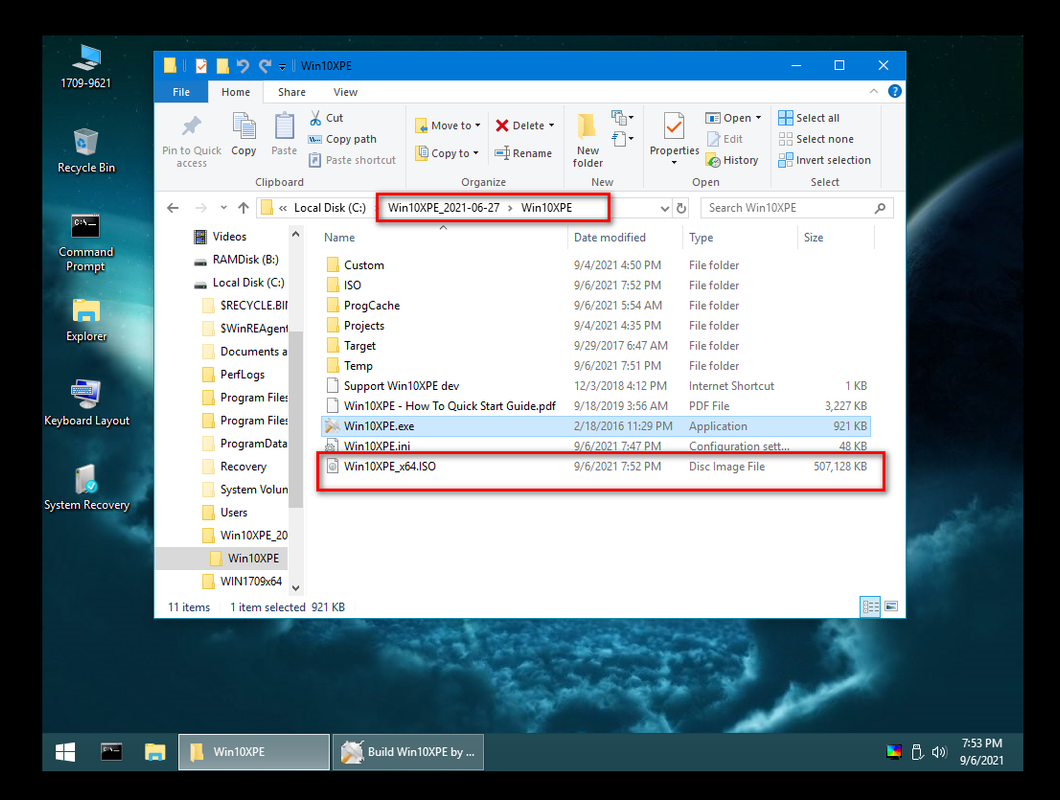Open Videos in navigation pane
1060x800 pixels.
tap(220, 237)
